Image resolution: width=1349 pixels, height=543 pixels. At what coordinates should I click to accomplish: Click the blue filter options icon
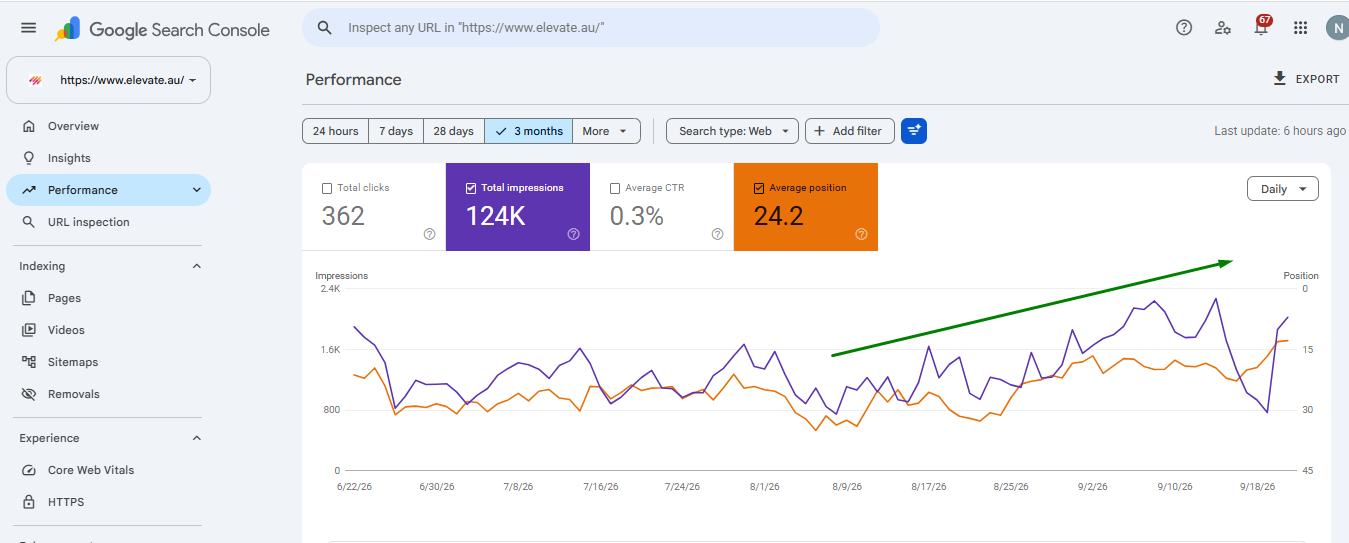(914, 131)
